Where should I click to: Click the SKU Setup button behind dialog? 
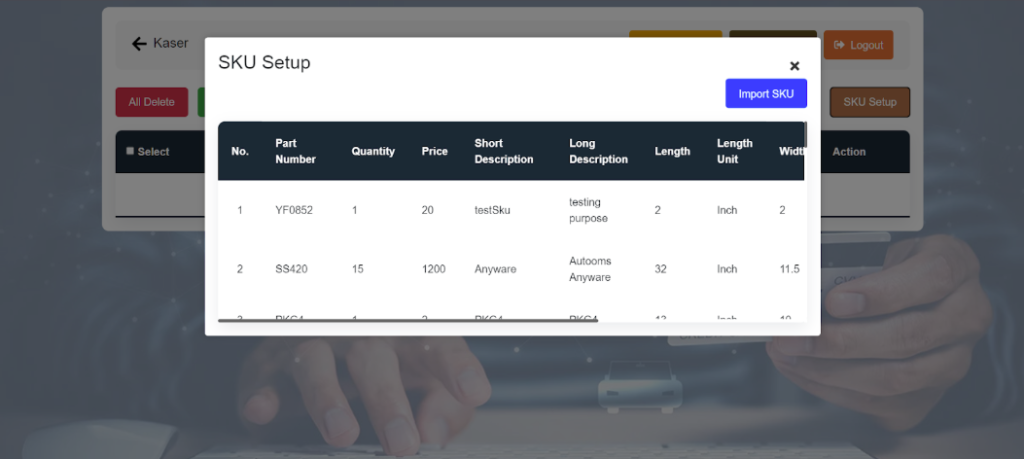pyautogui.click(x=869, y=102)
